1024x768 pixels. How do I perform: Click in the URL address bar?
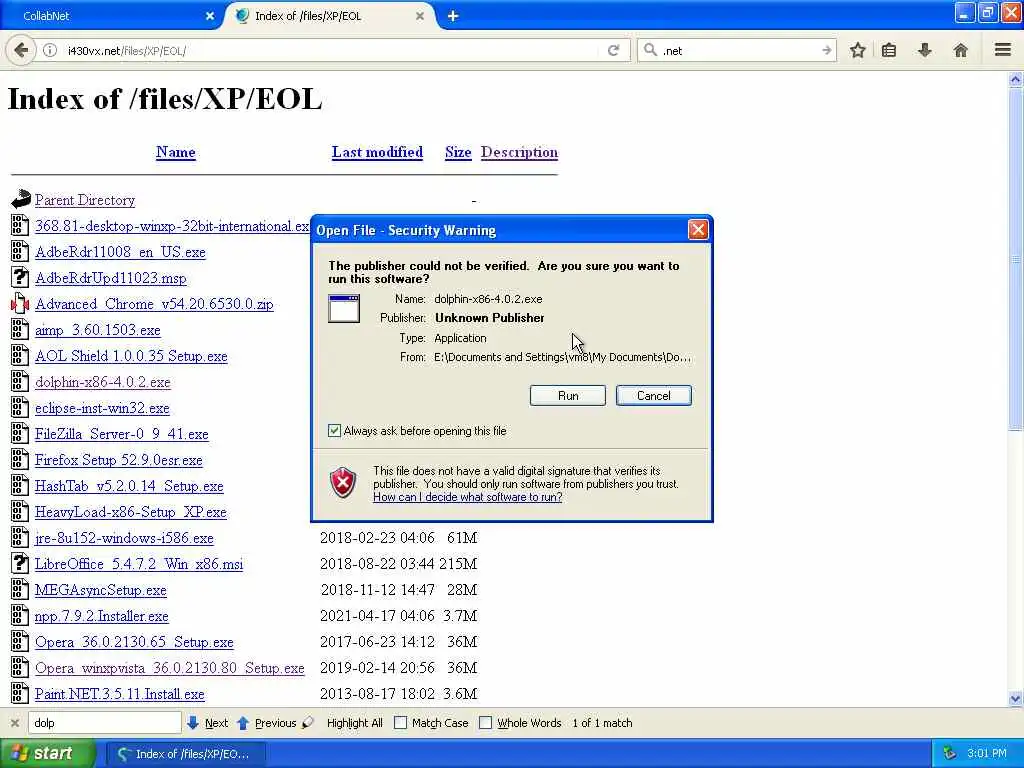click(x=330, y=50)
